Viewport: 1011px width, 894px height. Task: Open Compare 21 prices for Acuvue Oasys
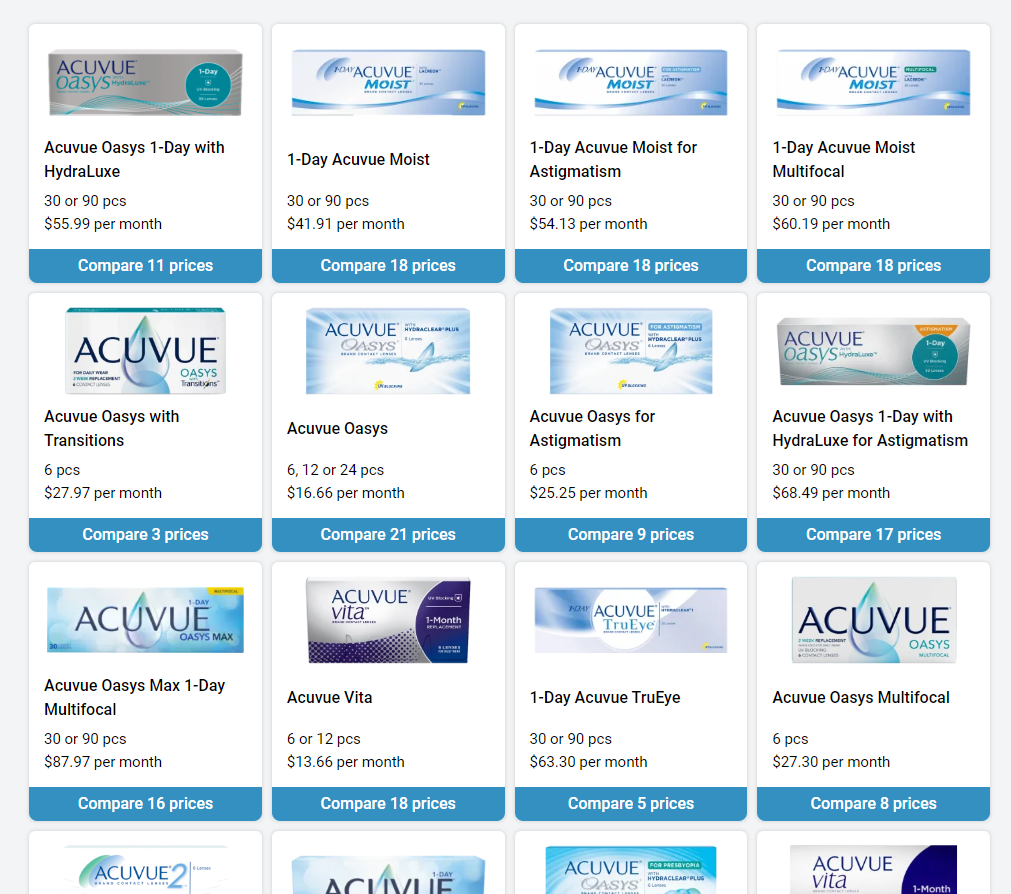pyautogui.click(x=388, y=534)
